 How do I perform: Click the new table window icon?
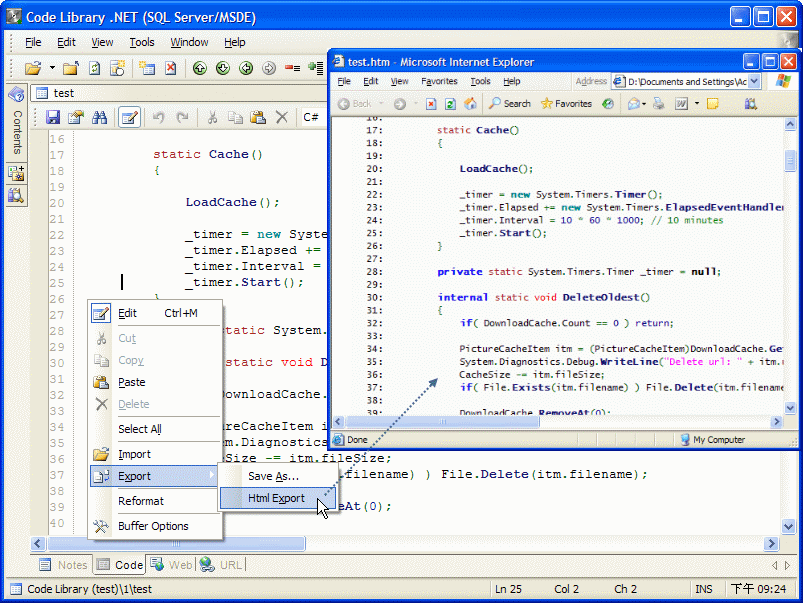(147, 68)
